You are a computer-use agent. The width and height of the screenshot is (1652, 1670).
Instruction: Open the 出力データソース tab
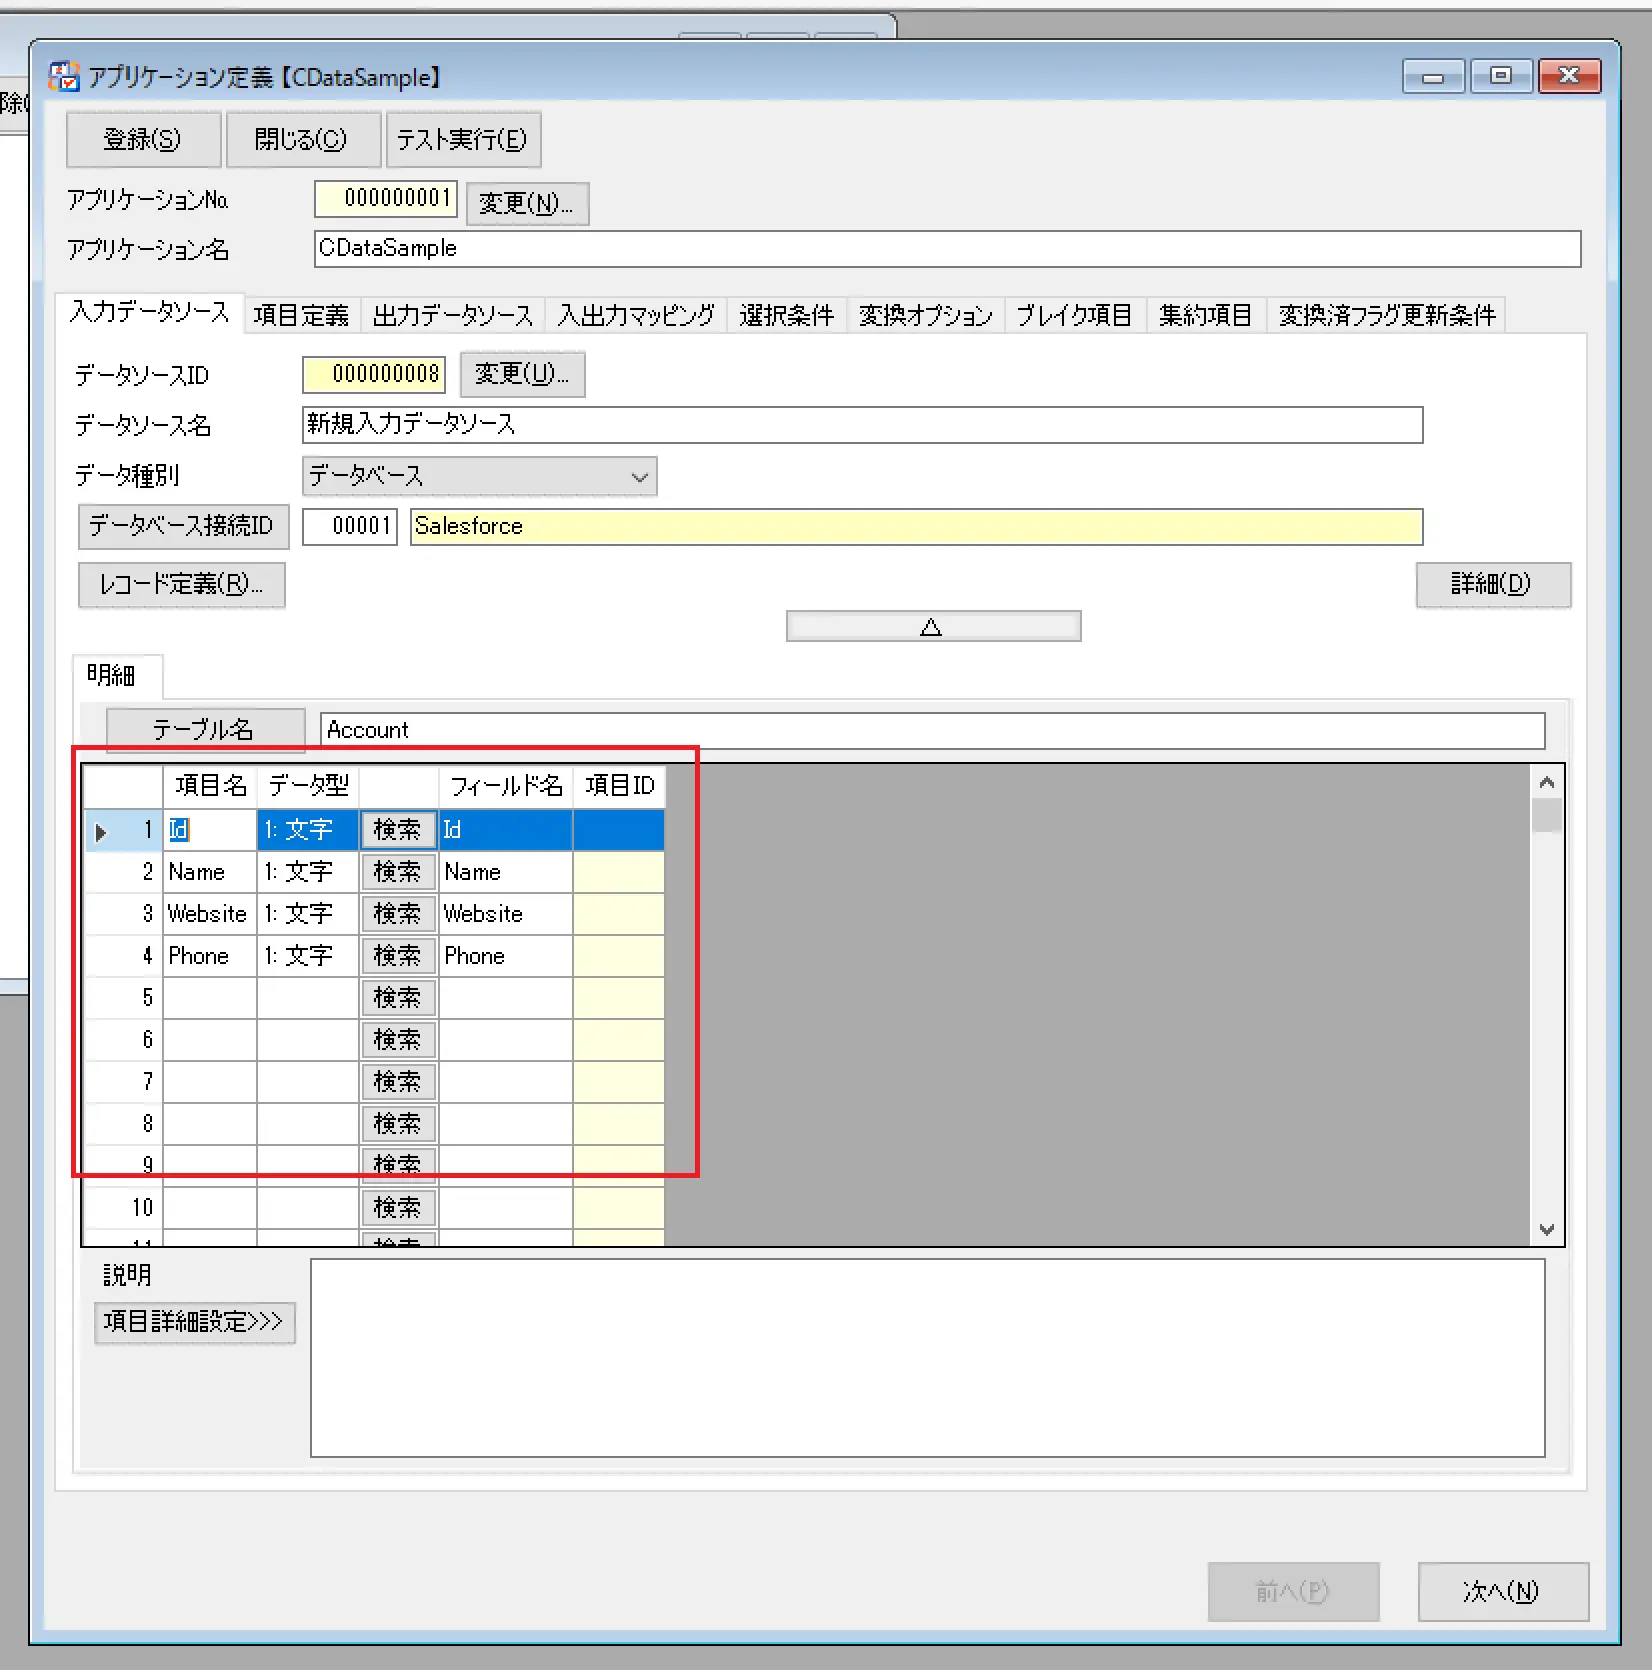[453, 316]
